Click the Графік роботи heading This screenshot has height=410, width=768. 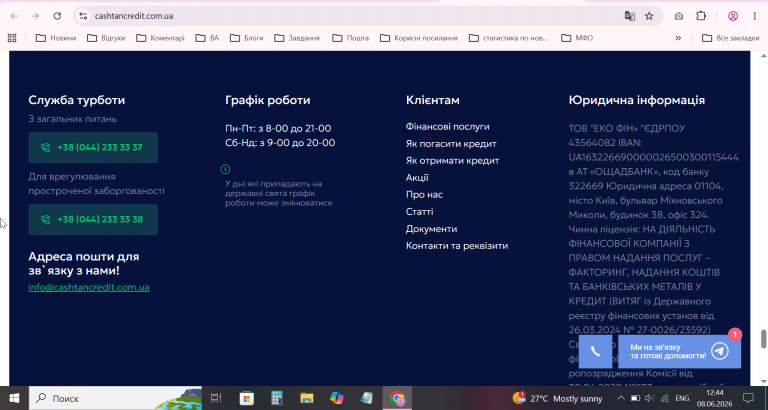tap(267, 100)
